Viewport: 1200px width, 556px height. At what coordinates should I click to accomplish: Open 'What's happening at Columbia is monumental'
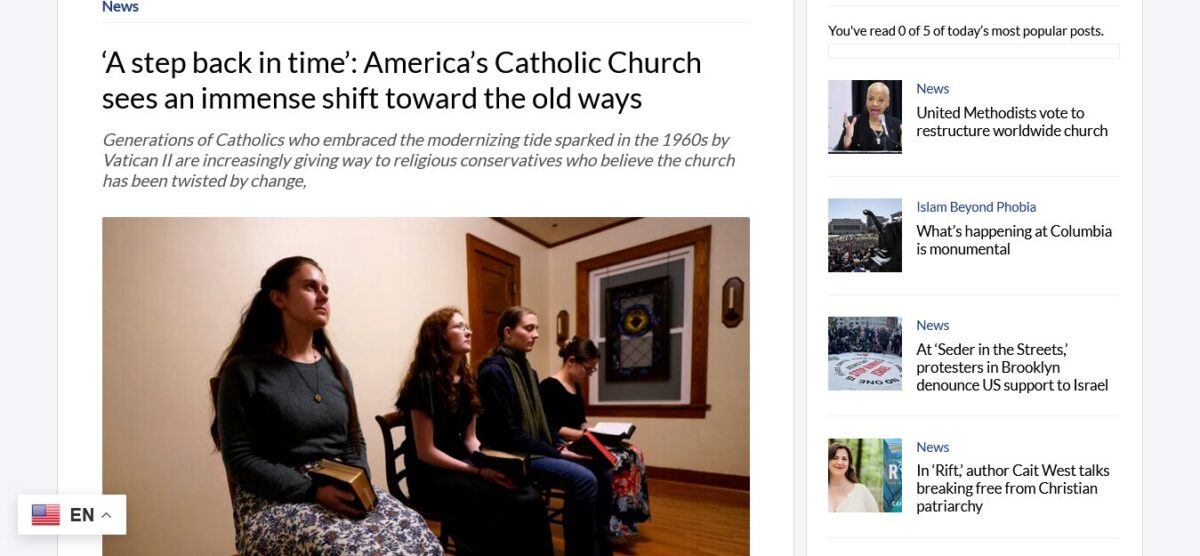pyautogui.click(x=1014, y=240)
